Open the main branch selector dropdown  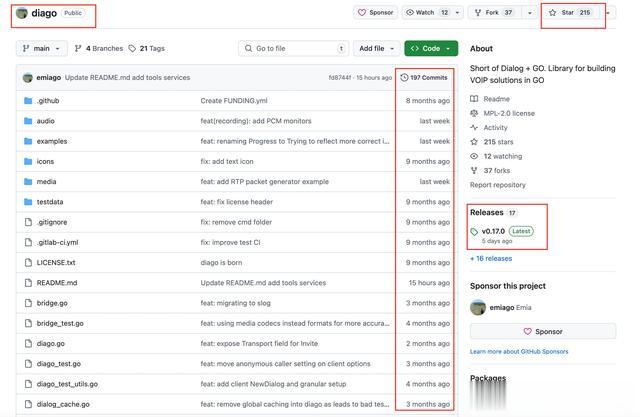(42, 48)
